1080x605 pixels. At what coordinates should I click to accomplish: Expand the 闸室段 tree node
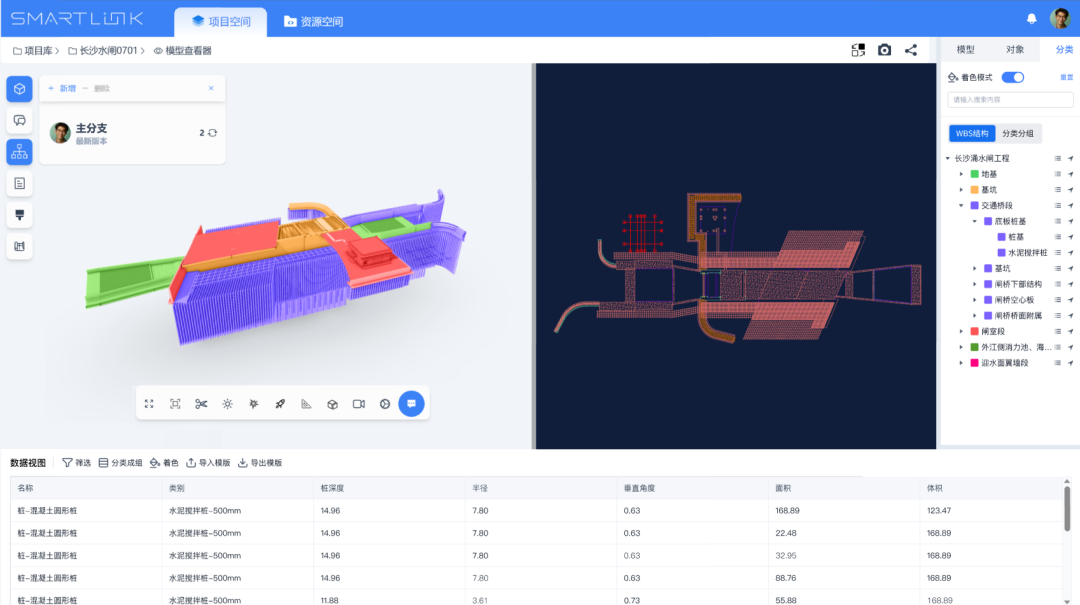[x=962, y=331]
